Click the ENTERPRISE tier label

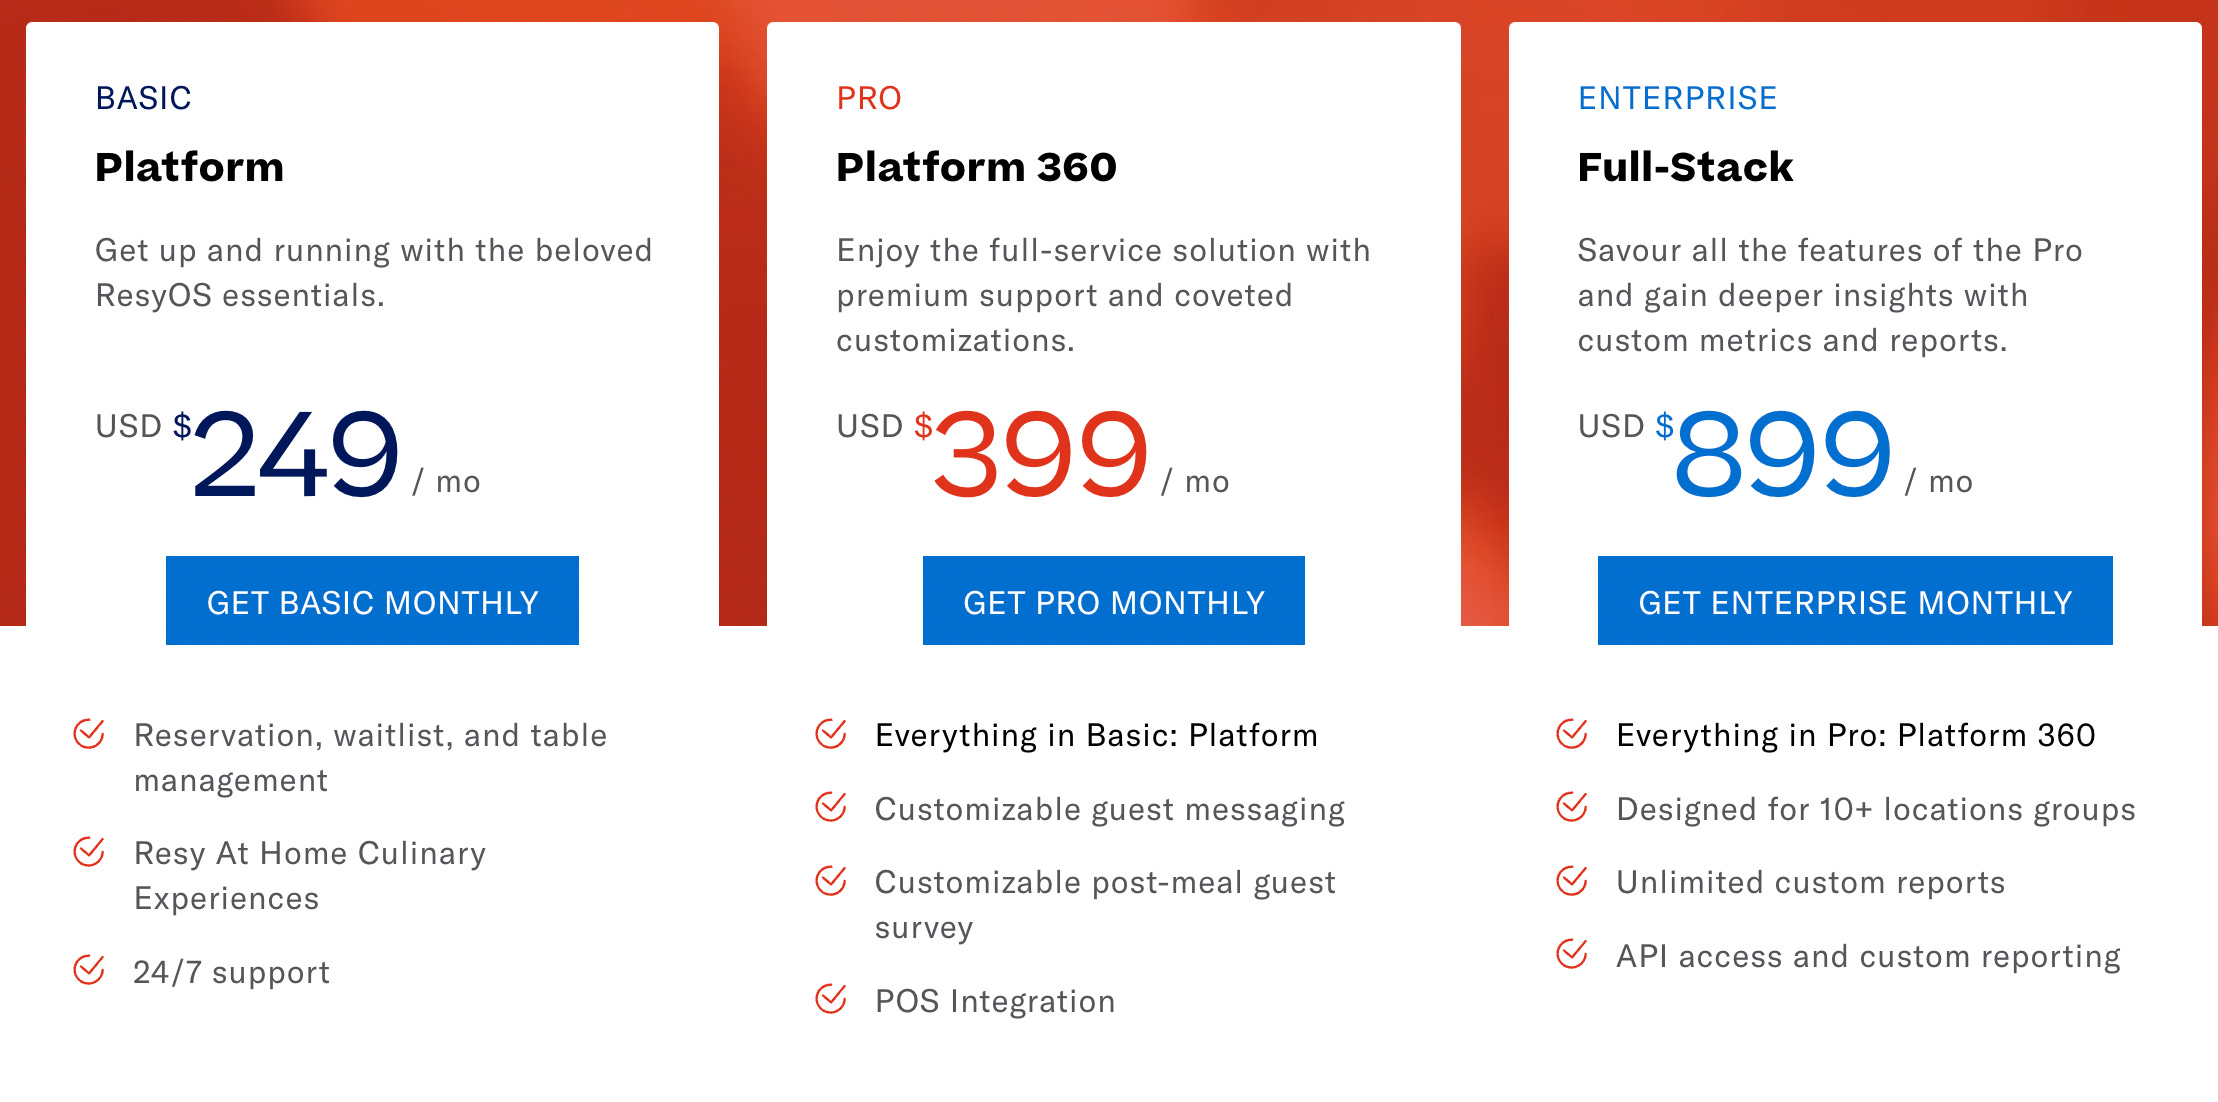click(x=1677, y=98)
